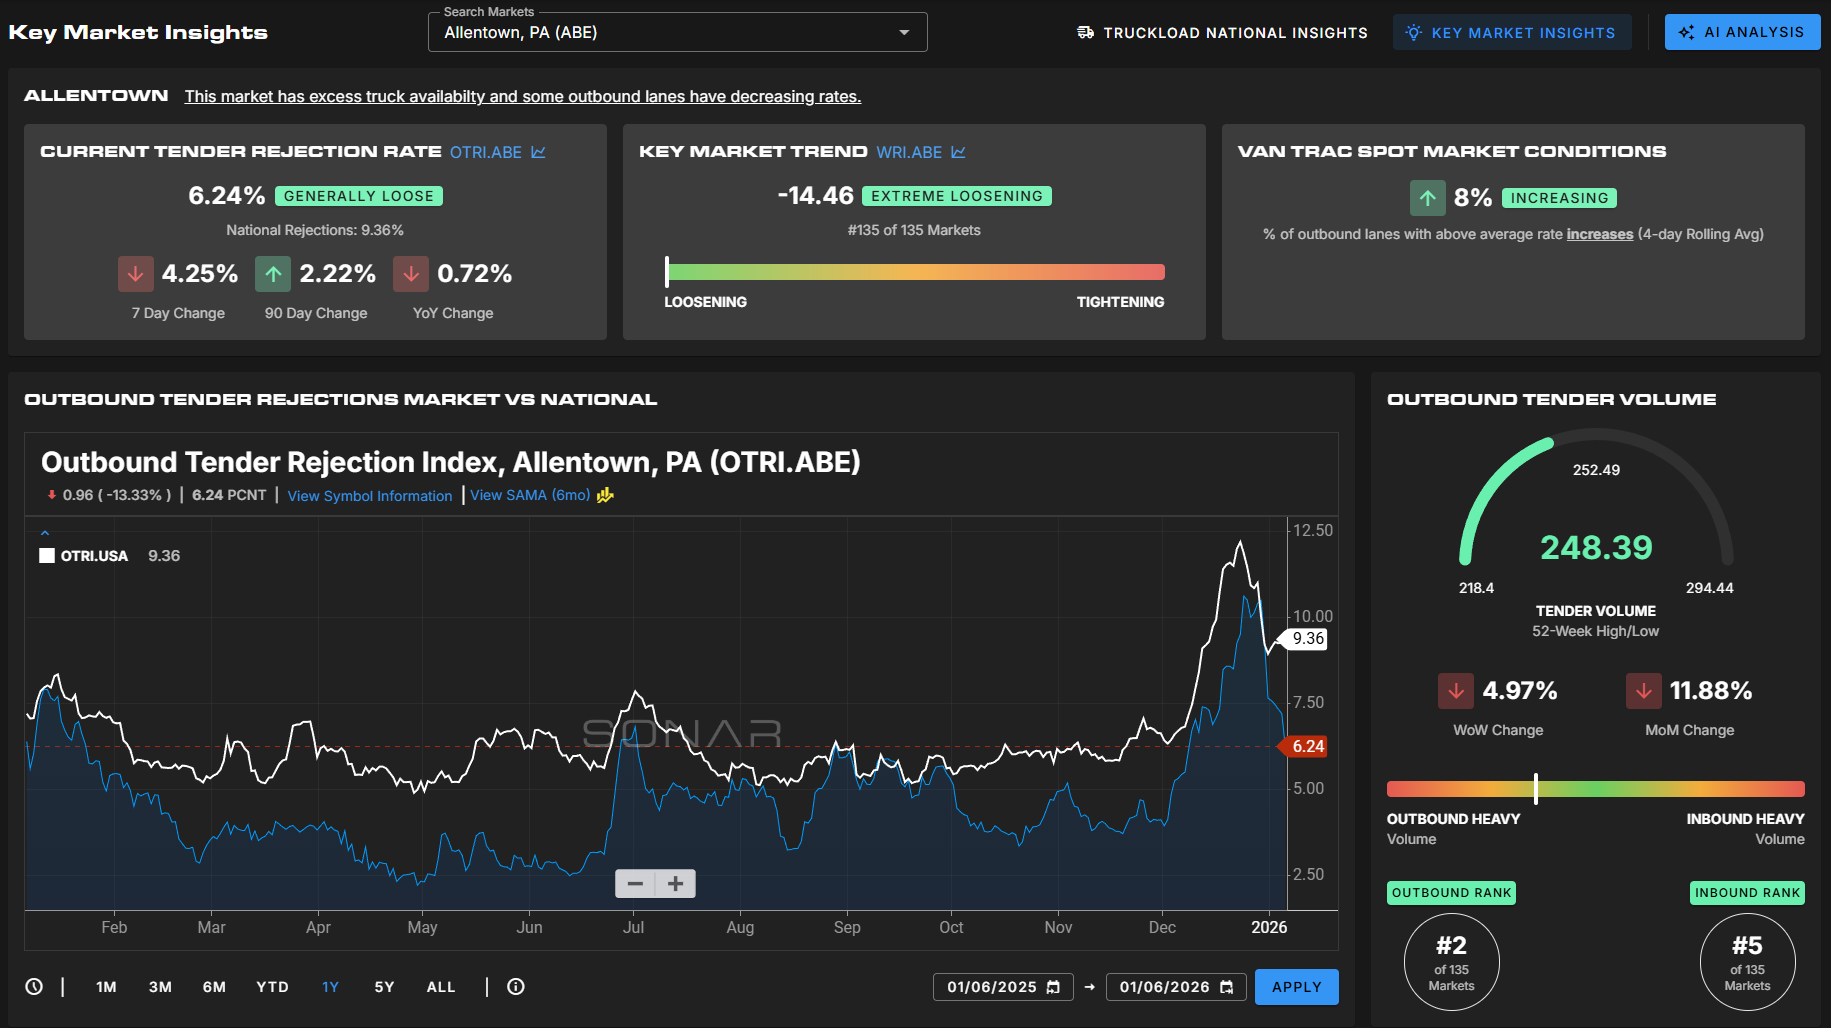Image resolution: width=1831 pixels, height=1028 pixels.
Task: Select the 5Y time range
Action: click(x=384, y=987)
